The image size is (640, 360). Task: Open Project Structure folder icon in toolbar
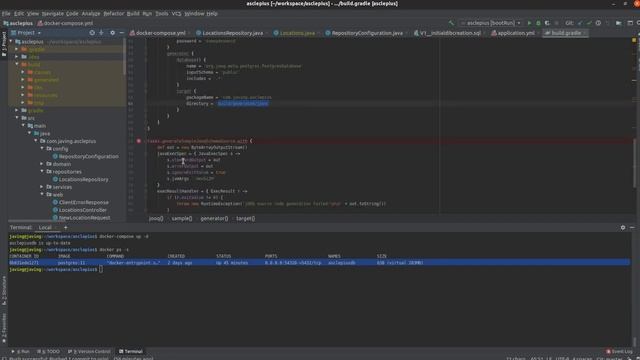point(619,23)
